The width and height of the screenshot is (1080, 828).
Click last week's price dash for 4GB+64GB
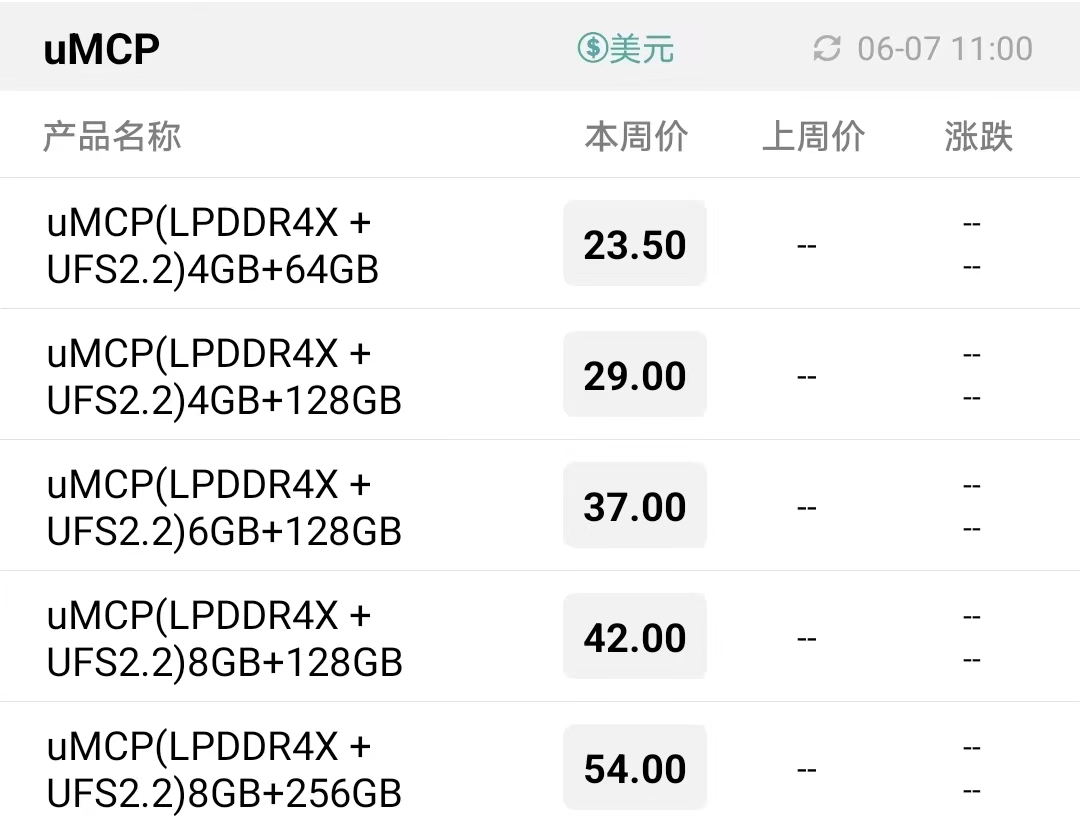point(807,245)
